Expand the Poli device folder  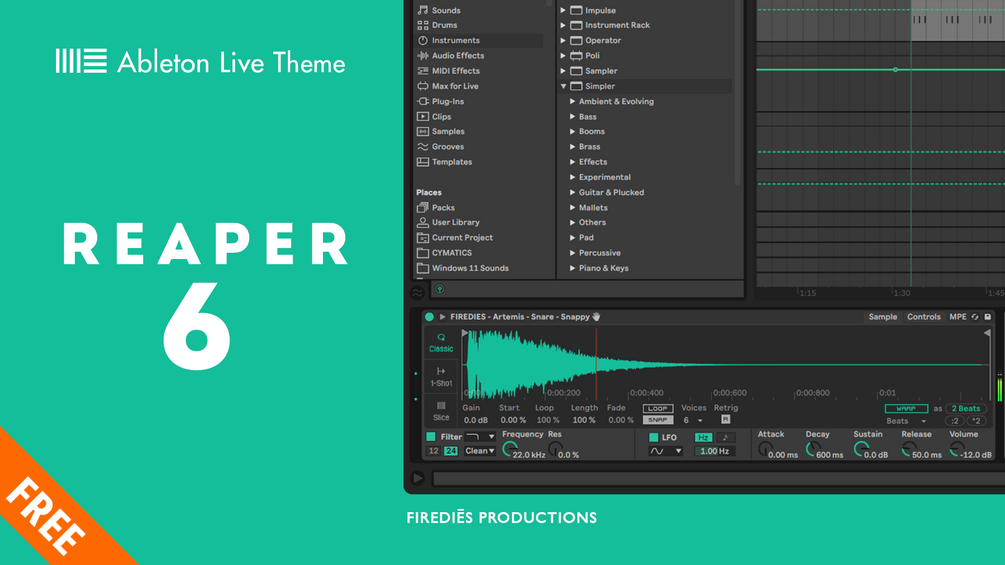tap(563, 56)
